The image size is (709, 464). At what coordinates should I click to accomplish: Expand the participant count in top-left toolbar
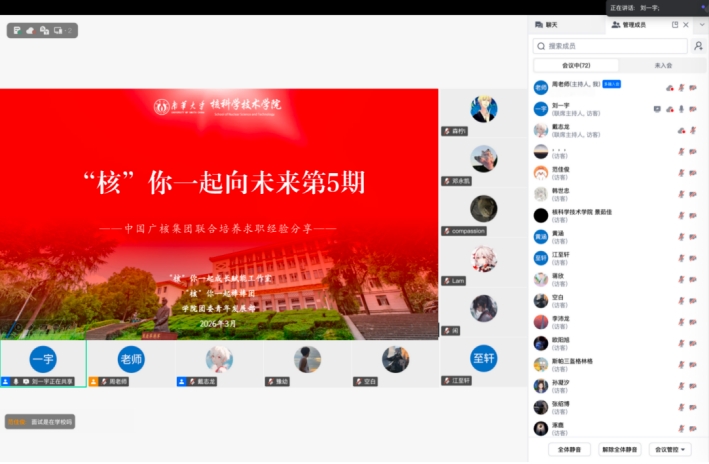(69, 31)
